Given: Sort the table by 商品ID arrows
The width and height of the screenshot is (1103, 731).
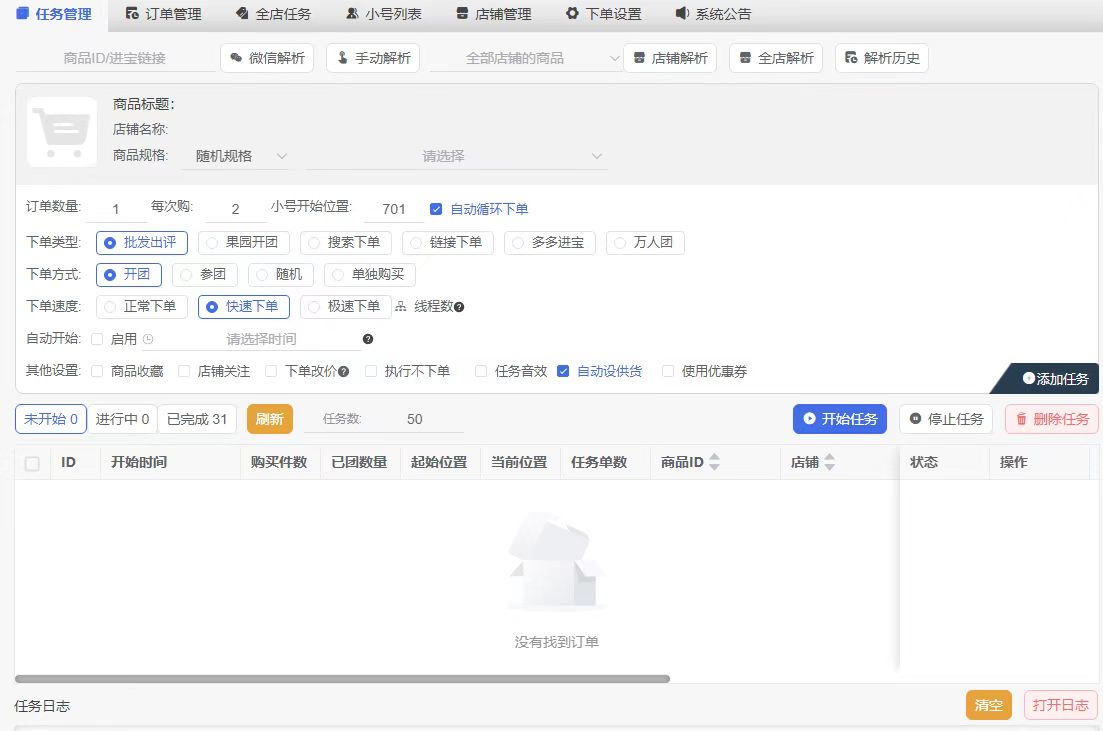Looking at the screenshot, I should coord(715,462).
